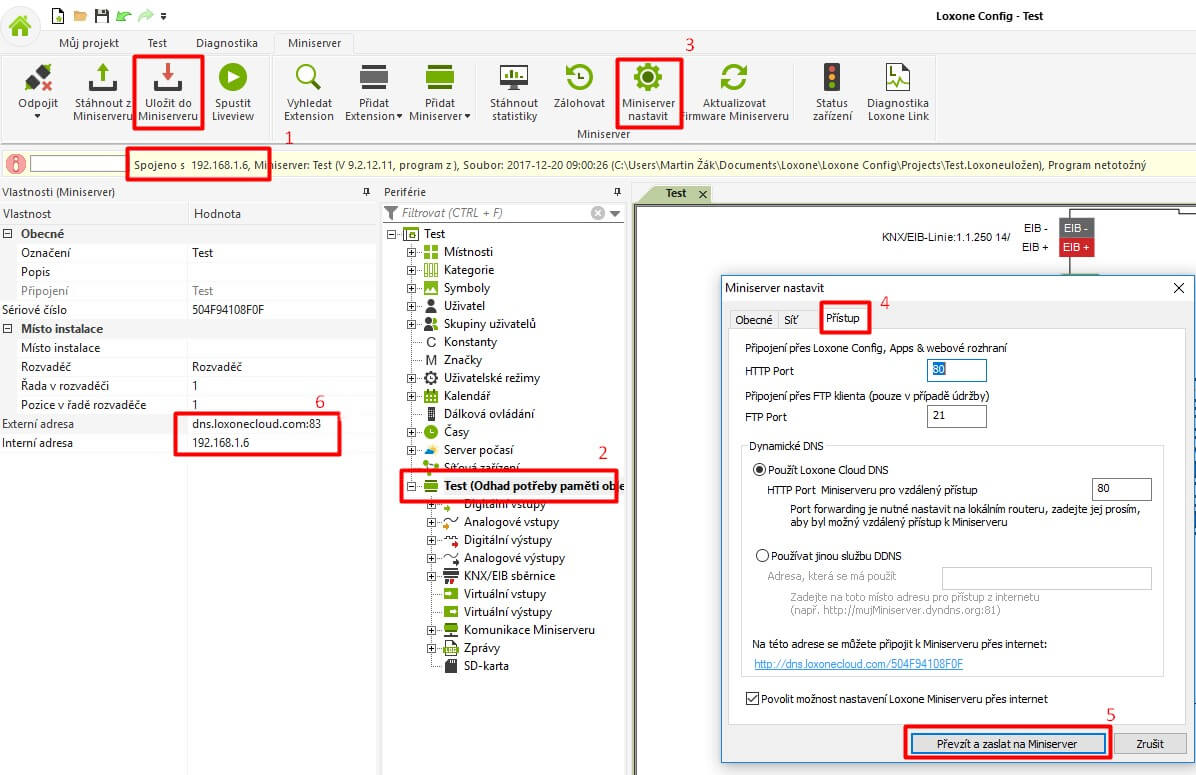
Task: Toggle Povolit možnost nastavení přes internet checkbox
Action: [x=752, y=699]
